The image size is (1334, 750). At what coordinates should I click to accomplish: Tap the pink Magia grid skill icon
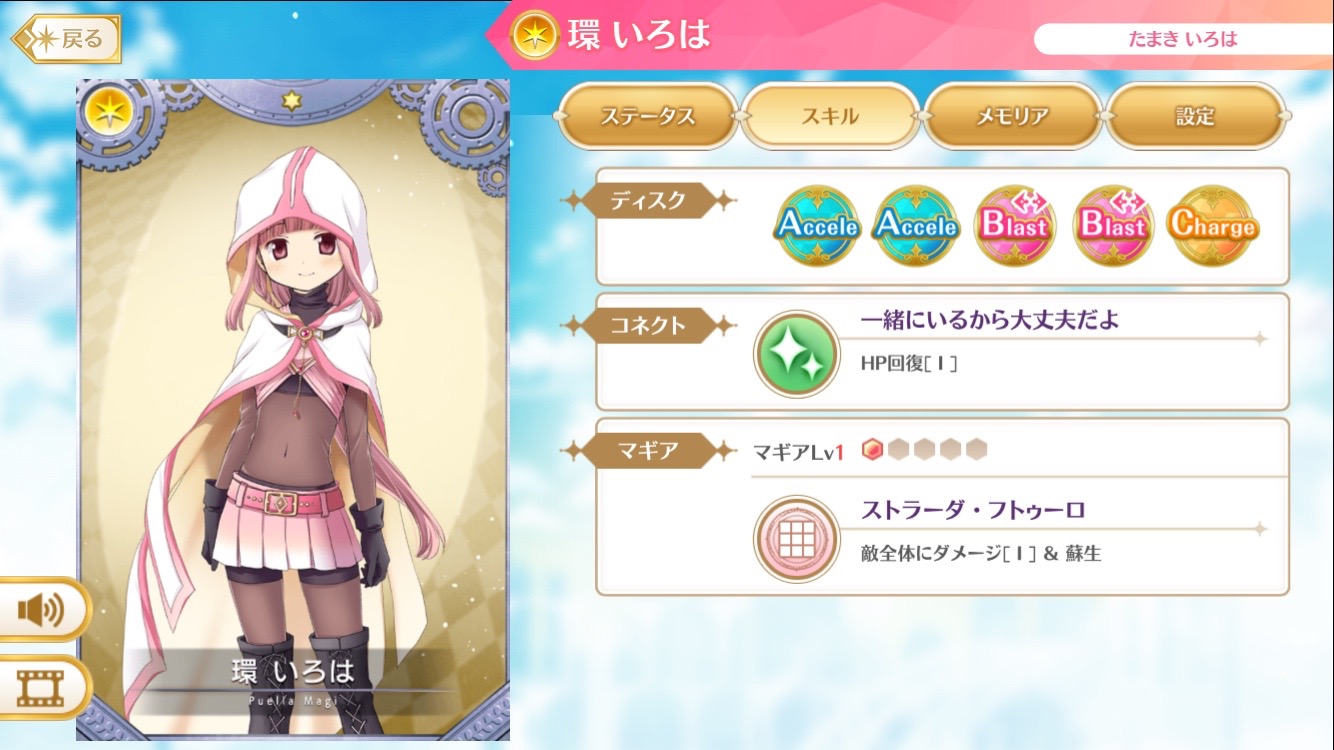[796, 539]
